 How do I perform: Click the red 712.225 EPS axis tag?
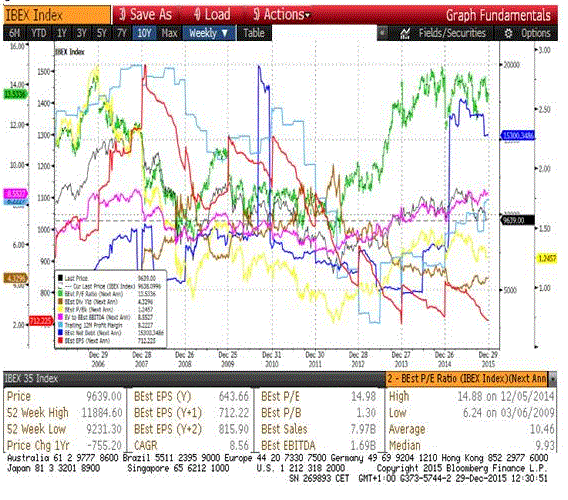(41, 321)
